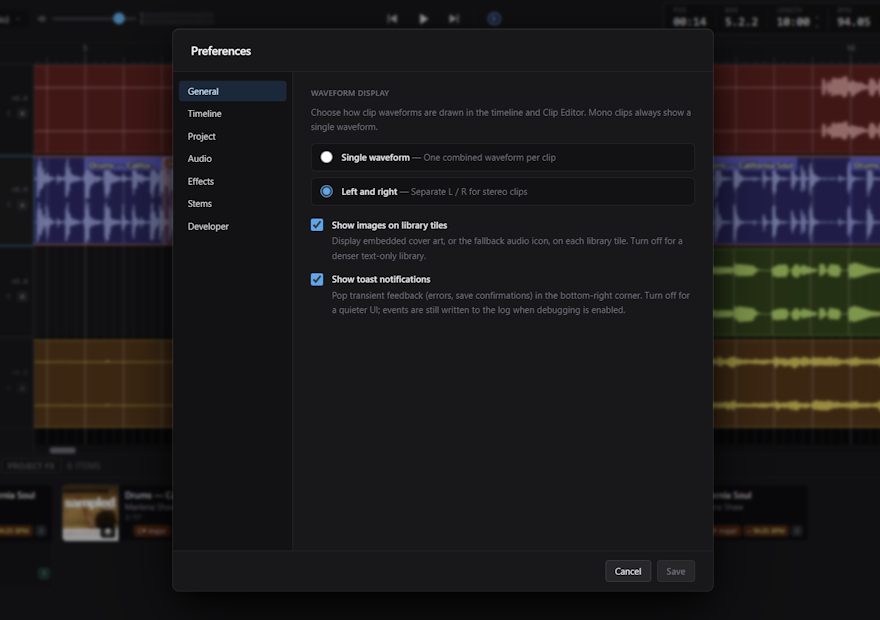Select the Left and right waveform option
The image size is (880, 620).
click(326, 191)
